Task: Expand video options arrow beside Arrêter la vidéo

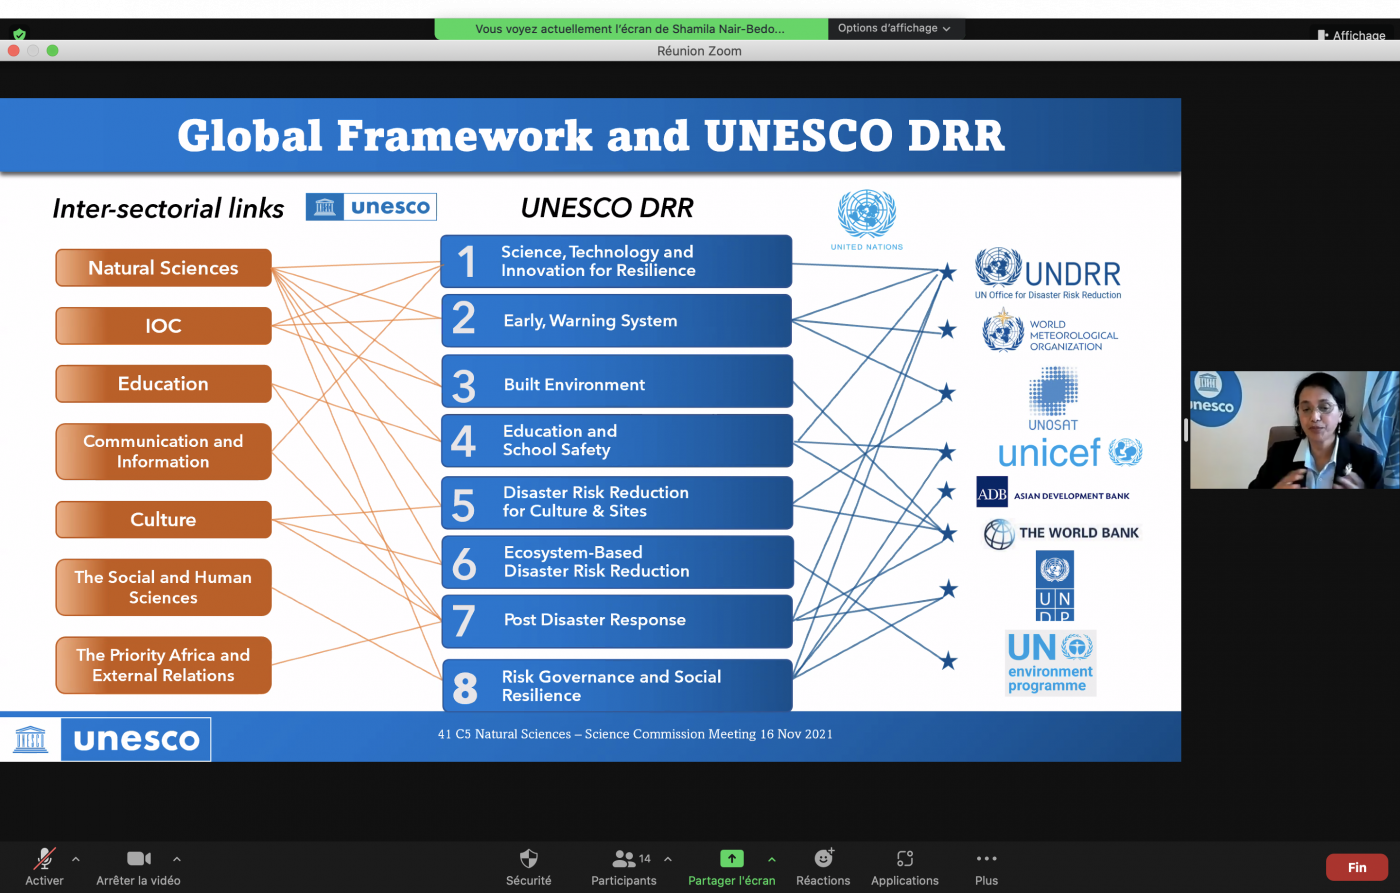Action: click(177, 859)
